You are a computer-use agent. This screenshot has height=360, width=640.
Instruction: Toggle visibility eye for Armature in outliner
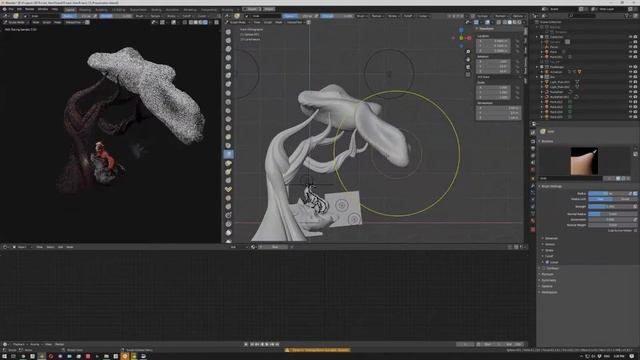[630, 72]
